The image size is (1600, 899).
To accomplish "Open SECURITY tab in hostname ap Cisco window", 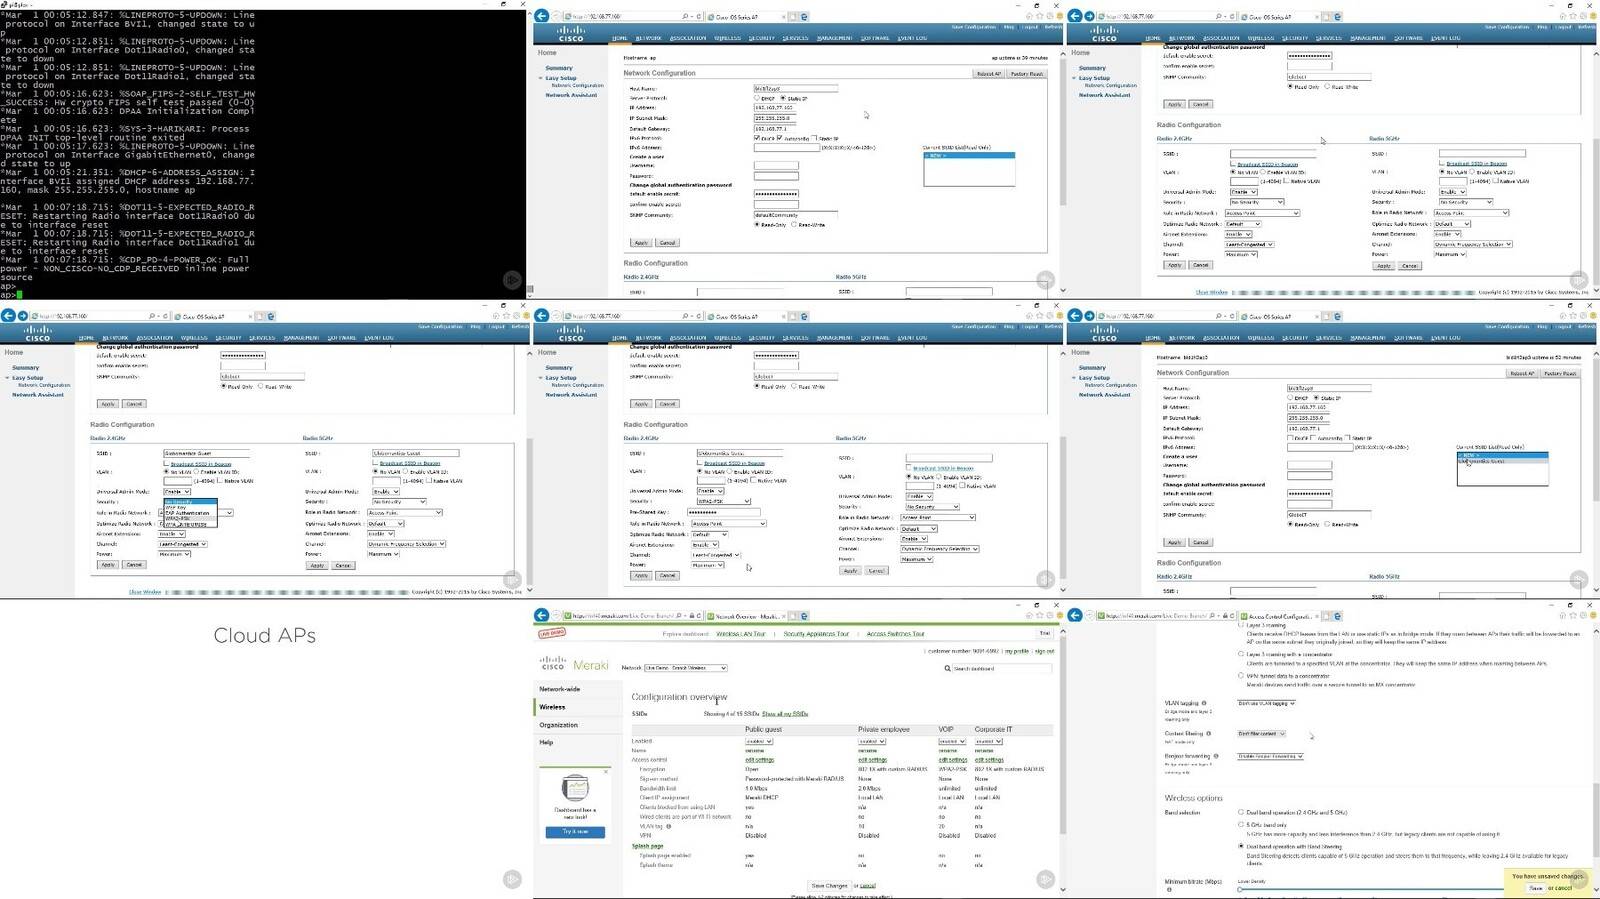I will [x=762, y=38].
